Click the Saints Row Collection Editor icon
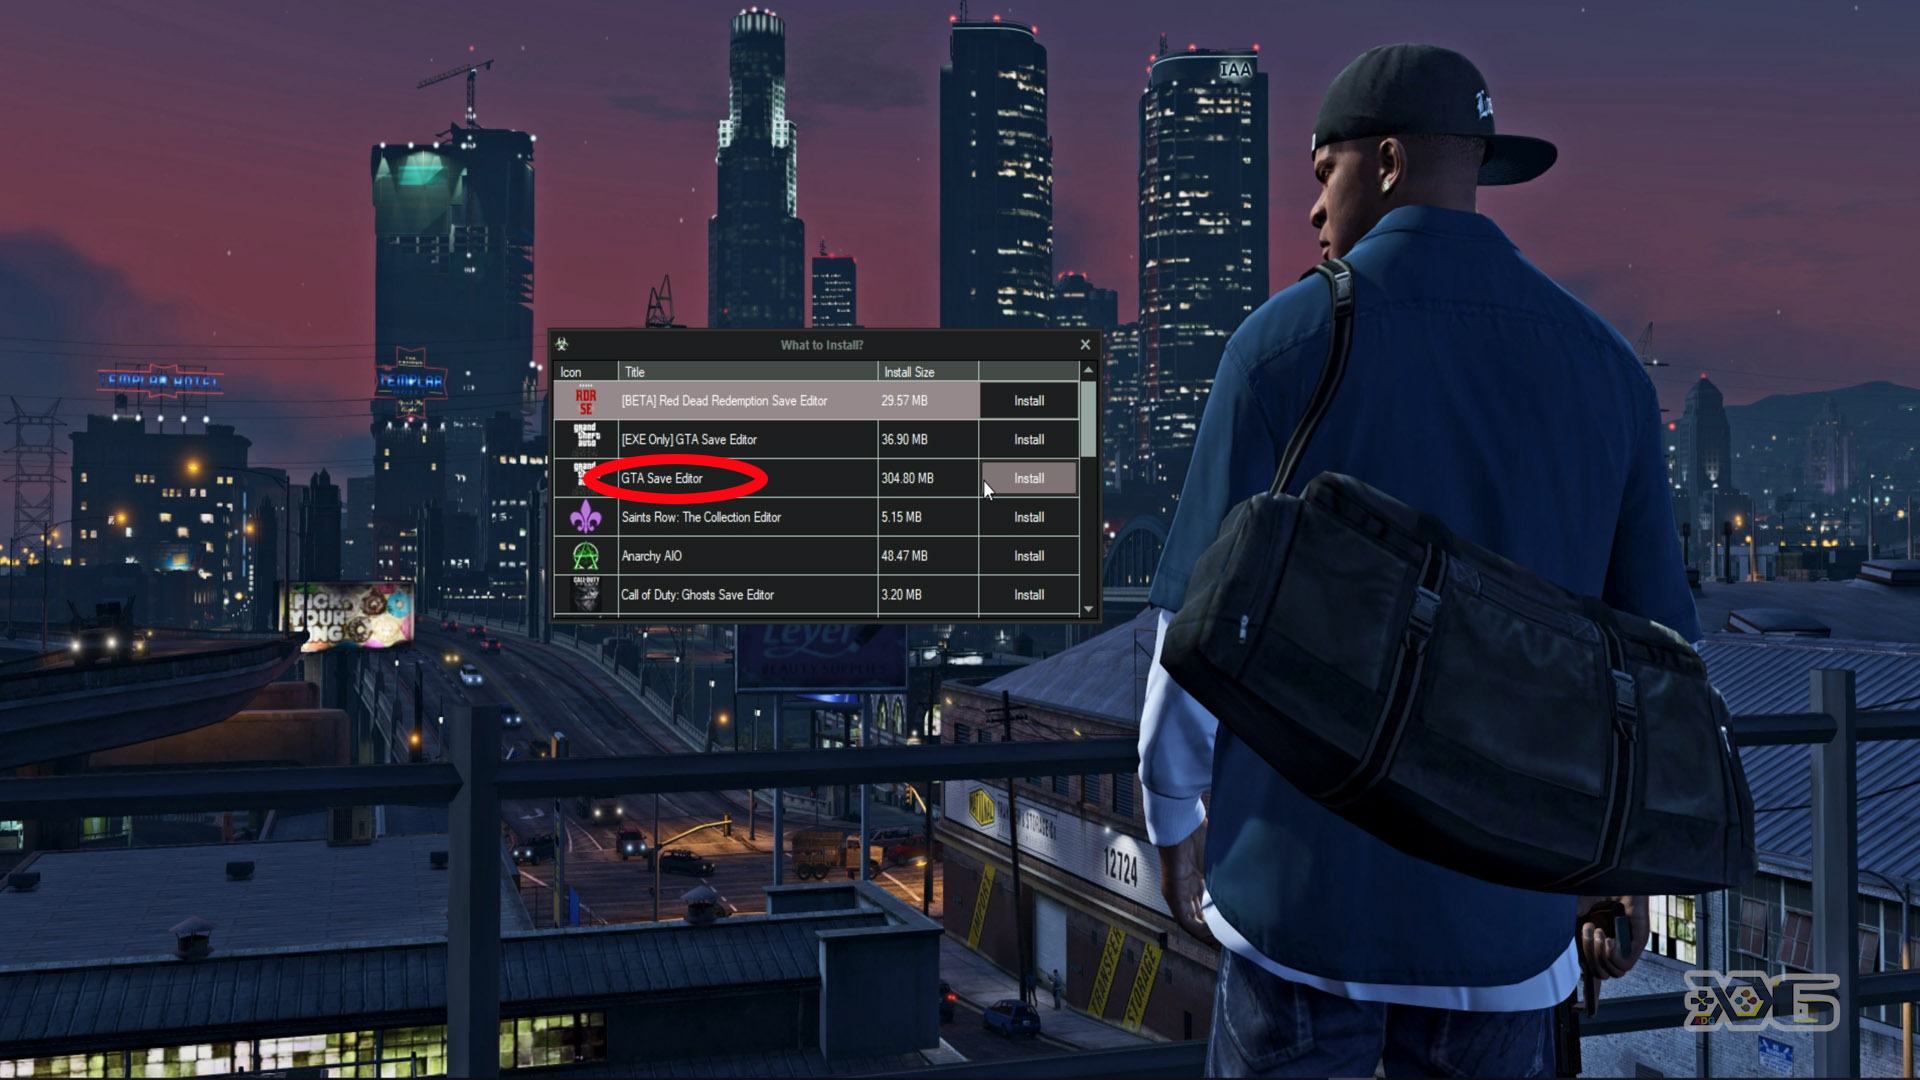 585,516
